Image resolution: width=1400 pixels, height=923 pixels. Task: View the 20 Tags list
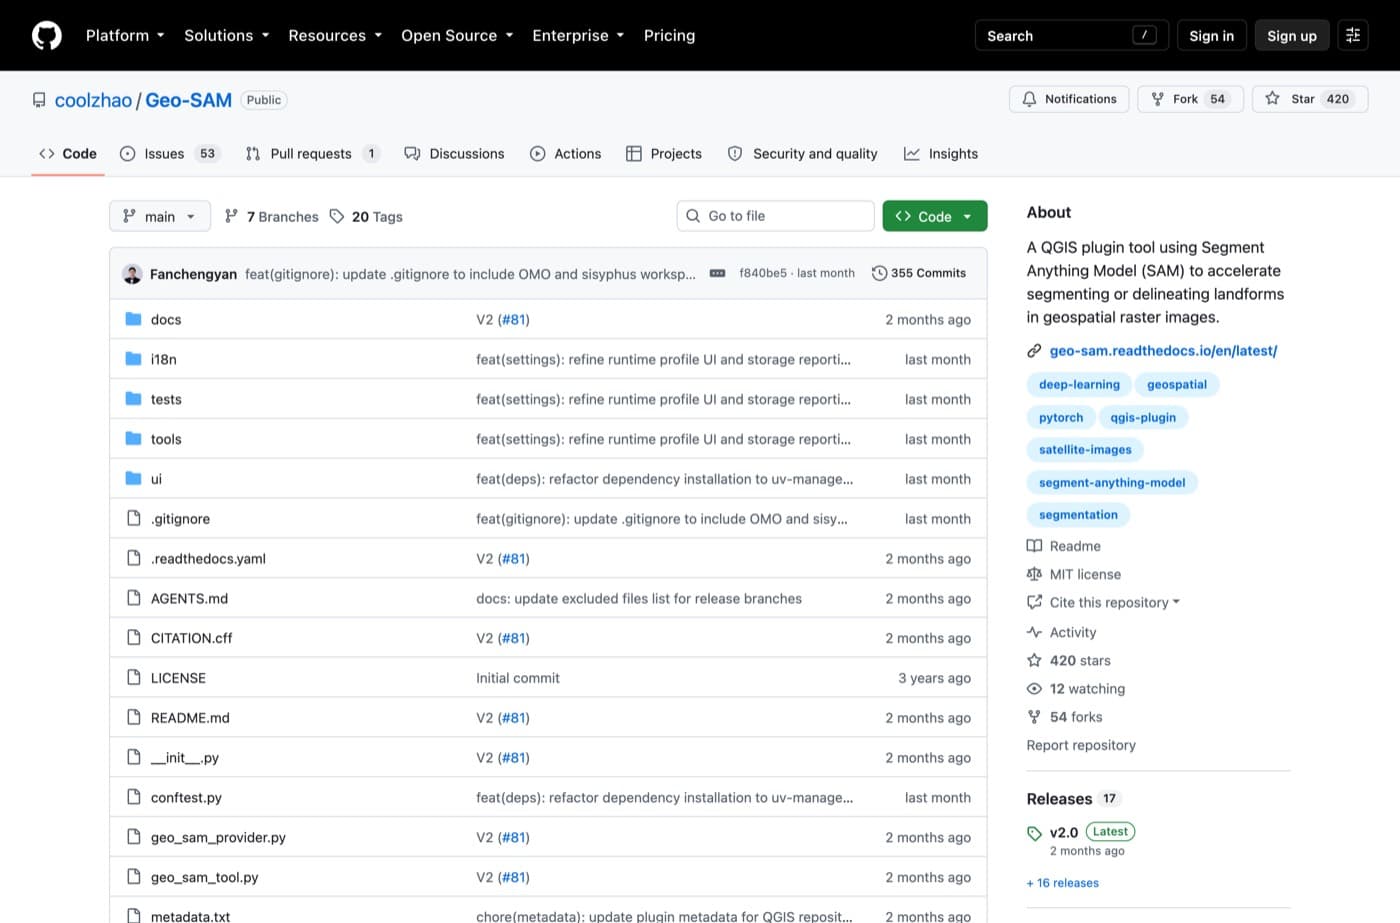[366, 216]
